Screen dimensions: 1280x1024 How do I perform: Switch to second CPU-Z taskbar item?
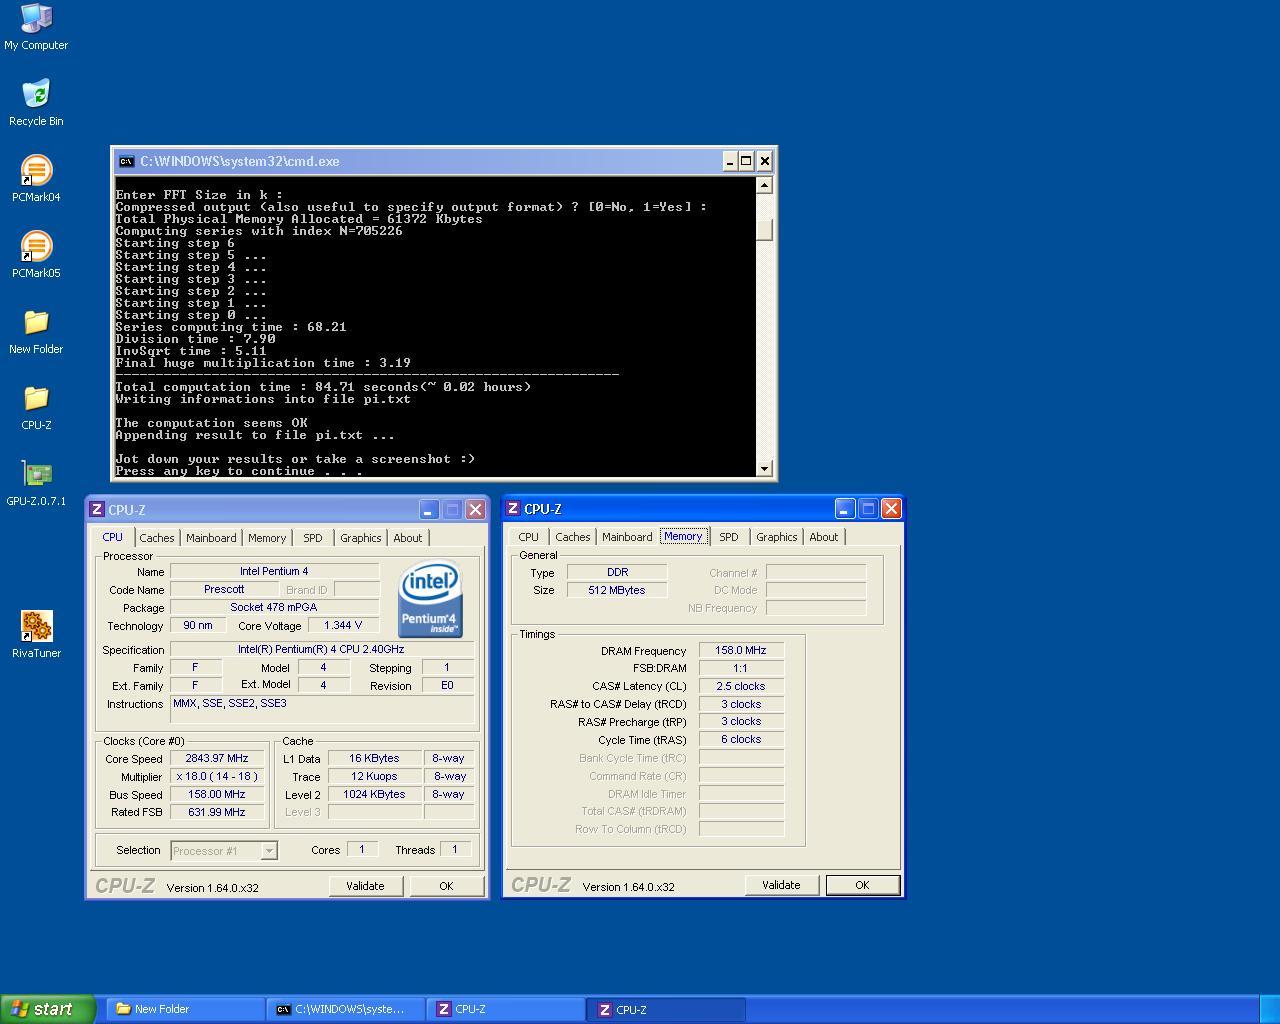pyautogui.click(x=666, y=1010)
